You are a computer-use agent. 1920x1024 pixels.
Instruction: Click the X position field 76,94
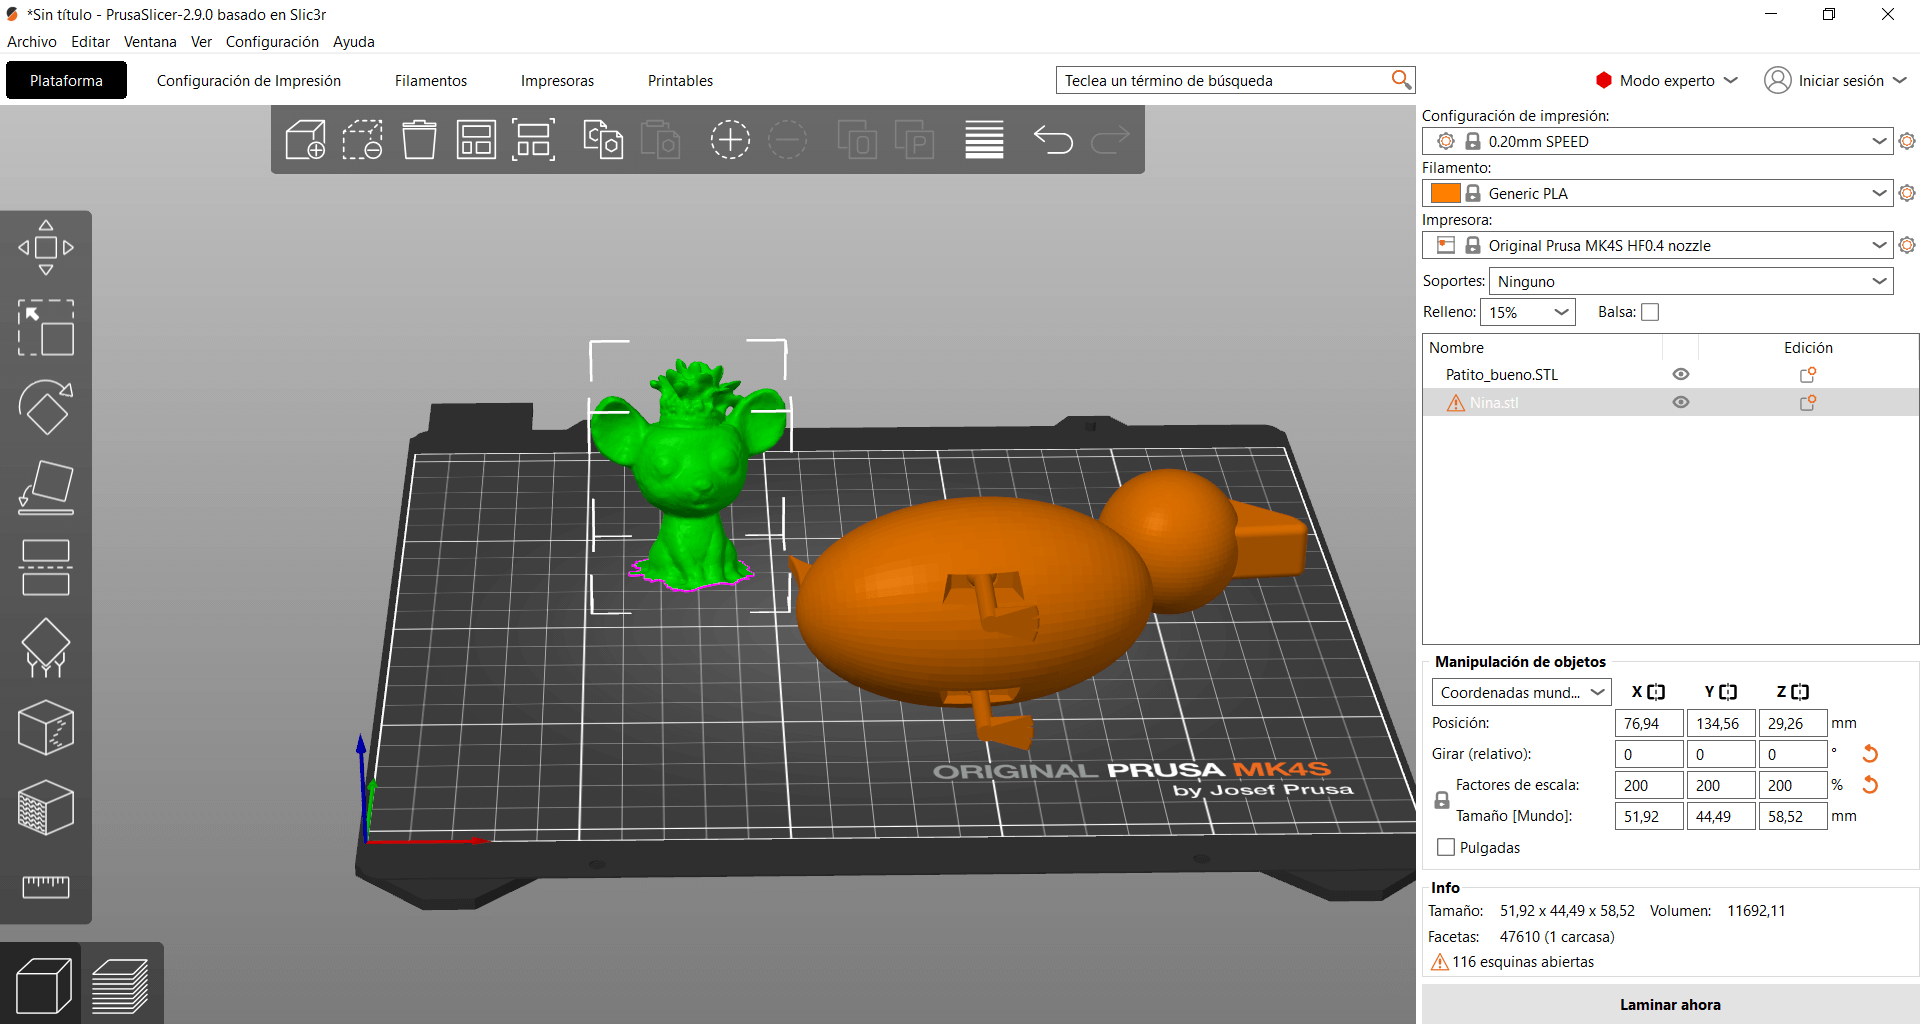pyautogui.click(x=1649, y=723)
